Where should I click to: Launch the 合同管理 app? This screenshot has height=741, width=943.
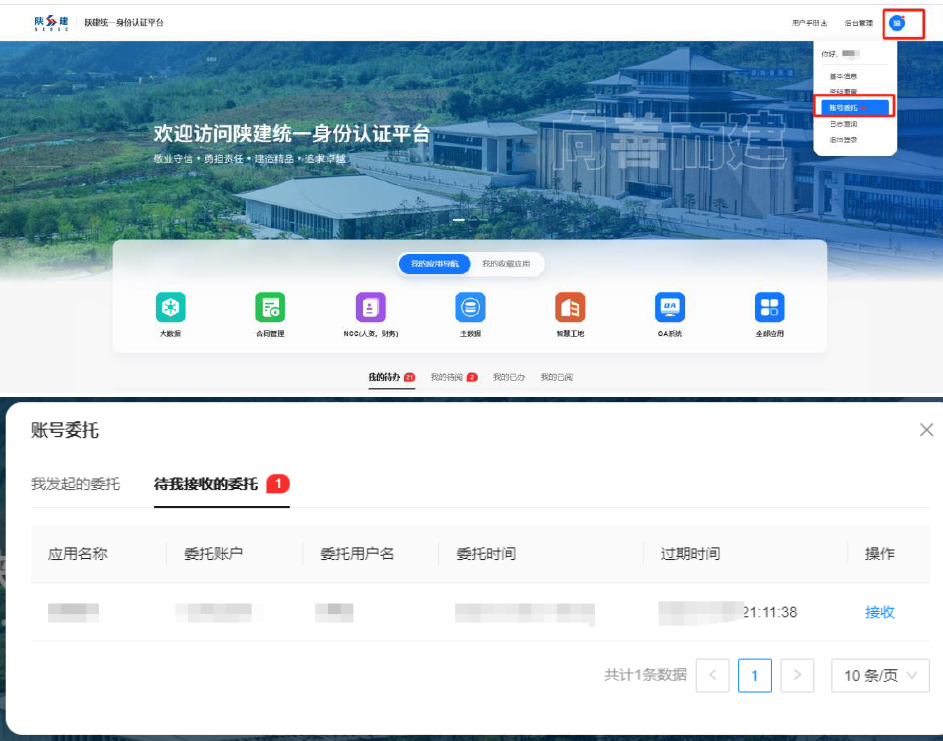coord(270,308)
